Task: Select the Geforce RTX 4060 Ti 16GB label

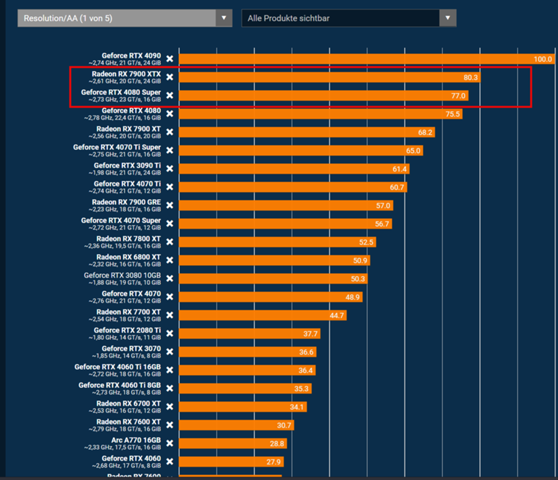Action: tap(118, 367)
